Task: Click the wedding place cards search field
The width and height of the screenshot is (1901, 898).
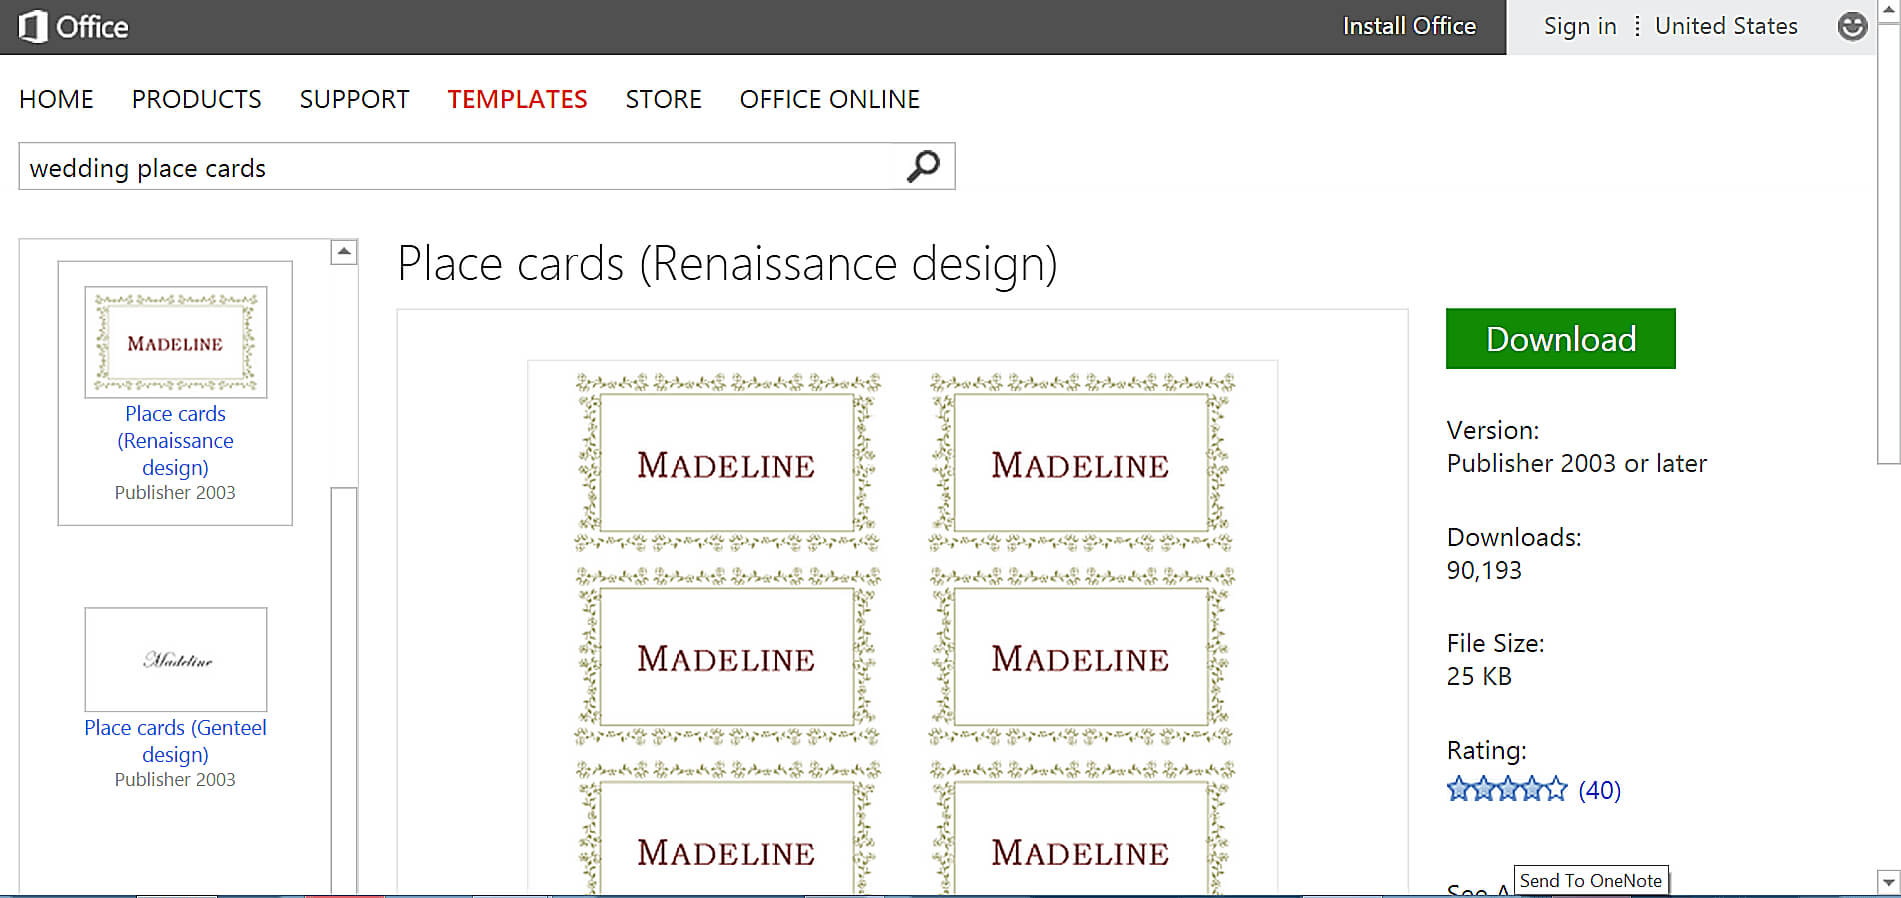Action: tap(455, 167)
